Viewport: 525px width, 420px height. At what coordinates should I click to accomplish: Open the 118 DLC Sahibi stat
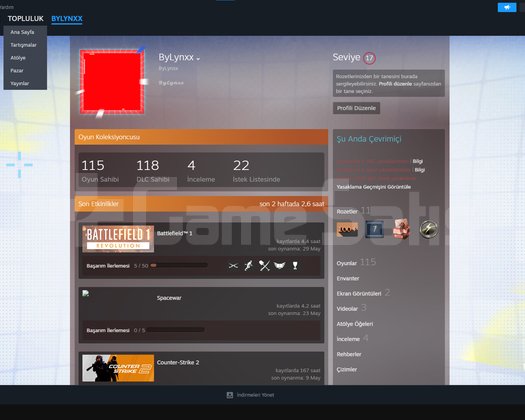pyautogui.click(x=153, y=171)
